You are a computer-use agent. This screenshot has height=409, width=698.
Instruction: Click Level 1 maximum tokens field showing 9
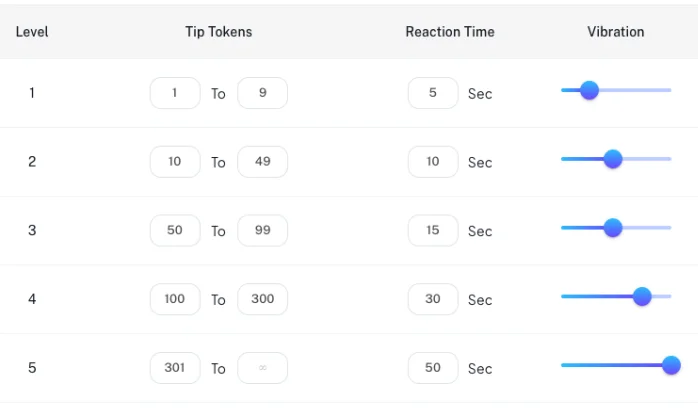click(x=262, y=93)
